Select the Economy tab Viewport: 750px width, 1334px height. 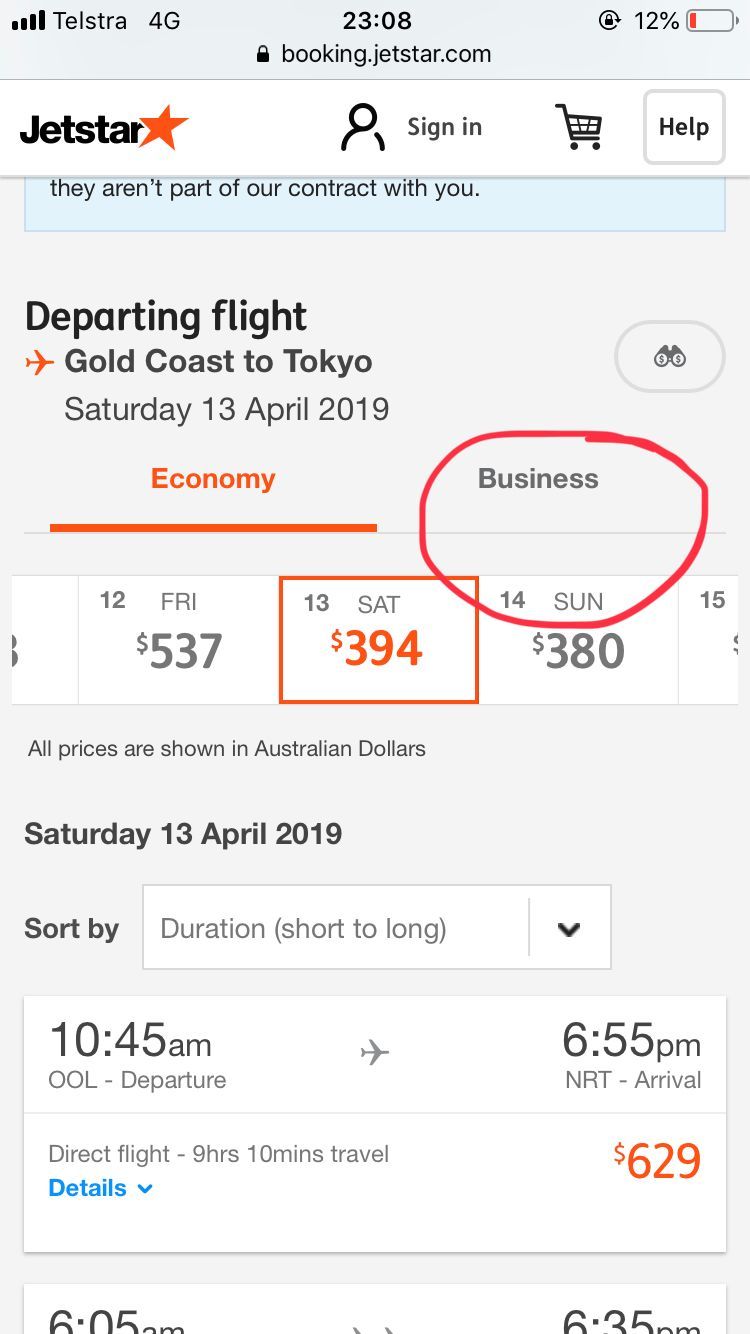[x=213, y=479]
